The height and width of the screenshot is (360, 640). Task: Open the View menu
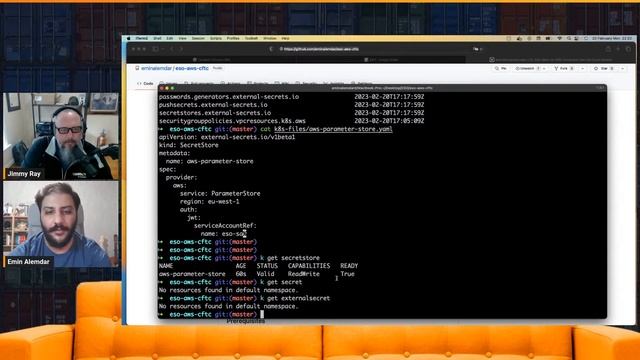coord(182,38)
